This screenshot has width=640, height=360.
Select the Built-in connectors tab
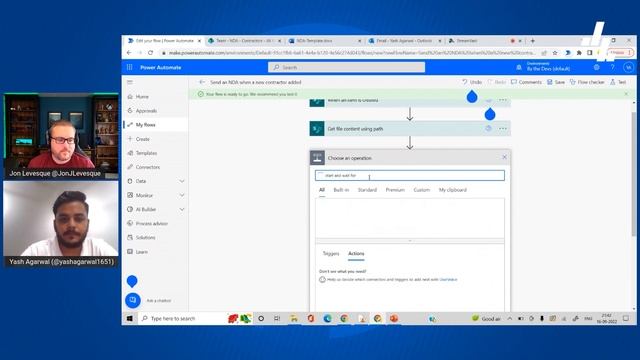pos(341,190)
